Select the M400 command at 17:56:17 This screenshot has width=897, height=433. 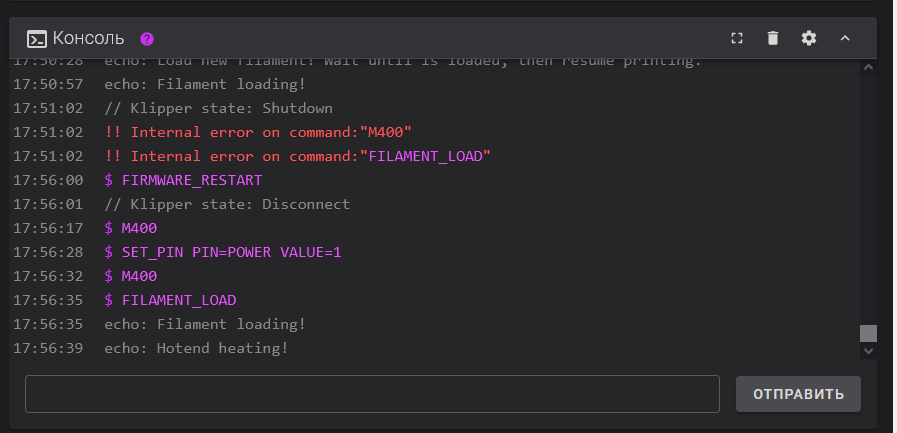tap(131, 228)
